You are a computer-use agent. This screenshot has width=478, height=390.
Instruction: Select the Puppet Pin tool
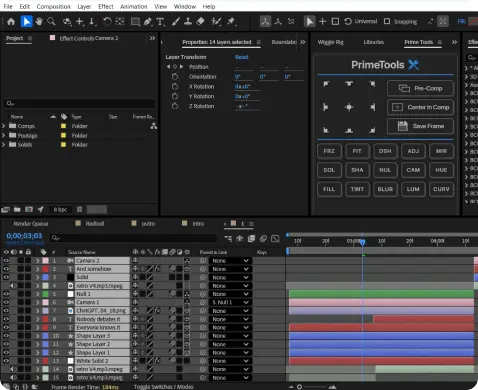(x=231, y=22)
